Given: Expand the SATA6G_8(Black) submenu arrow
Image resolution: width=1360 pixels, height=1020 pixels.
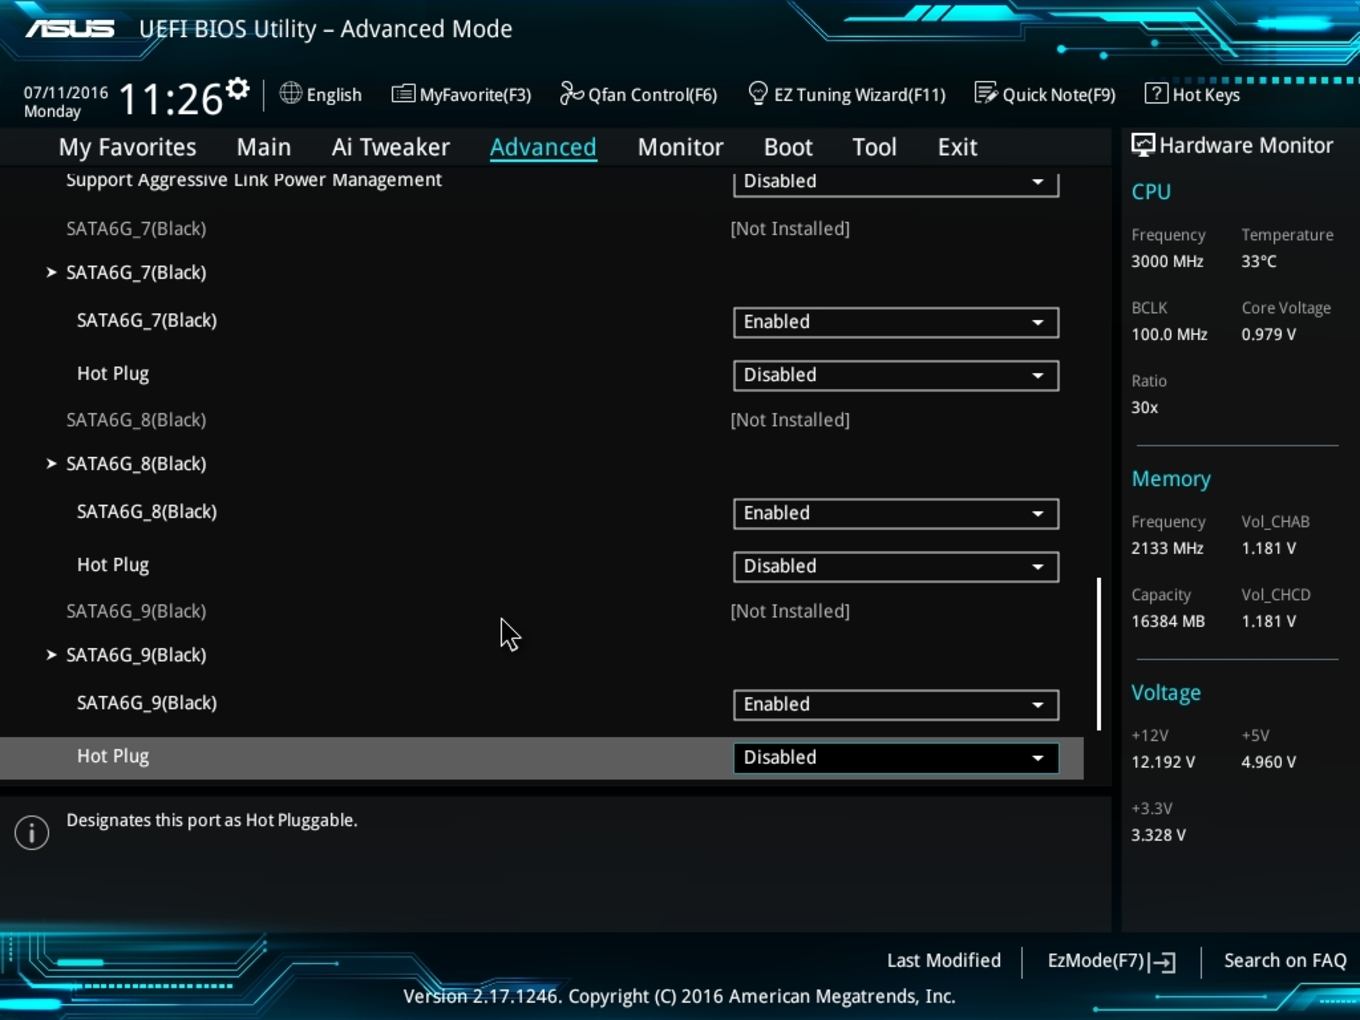Looking at the screenshot, I should pyautogui.click(x=51, y=463).
